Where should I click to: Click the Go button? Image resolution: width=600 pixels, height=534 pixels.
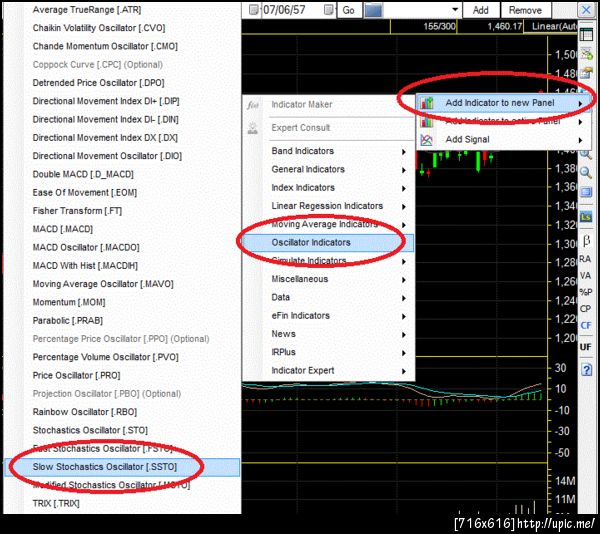coord(349,10)
